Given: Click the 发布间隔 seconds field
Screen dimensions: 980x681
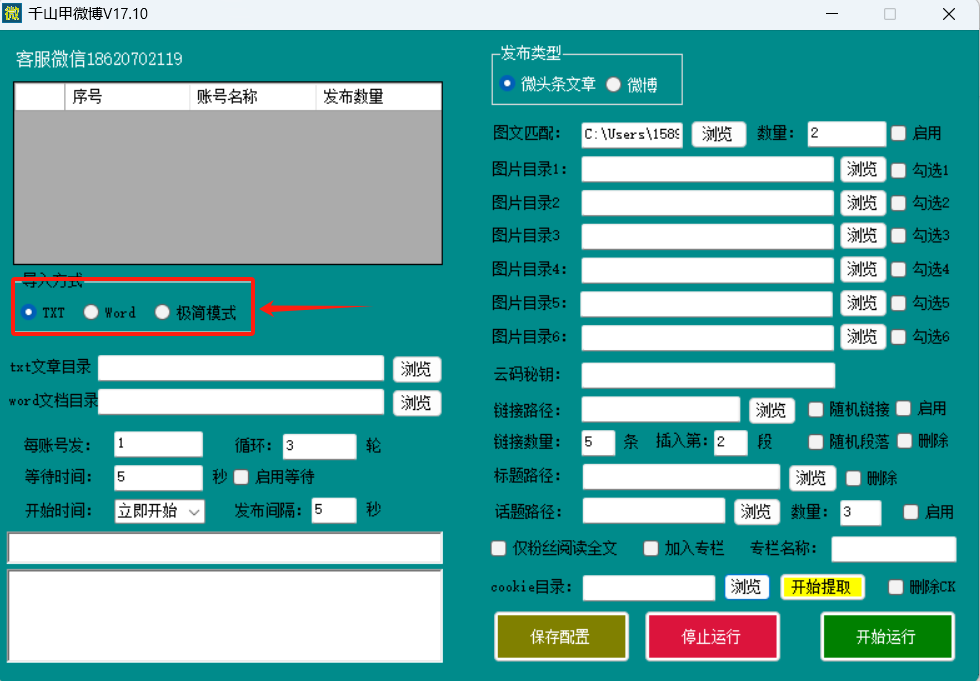Looking at the screenshot, I should click(334, 510).
